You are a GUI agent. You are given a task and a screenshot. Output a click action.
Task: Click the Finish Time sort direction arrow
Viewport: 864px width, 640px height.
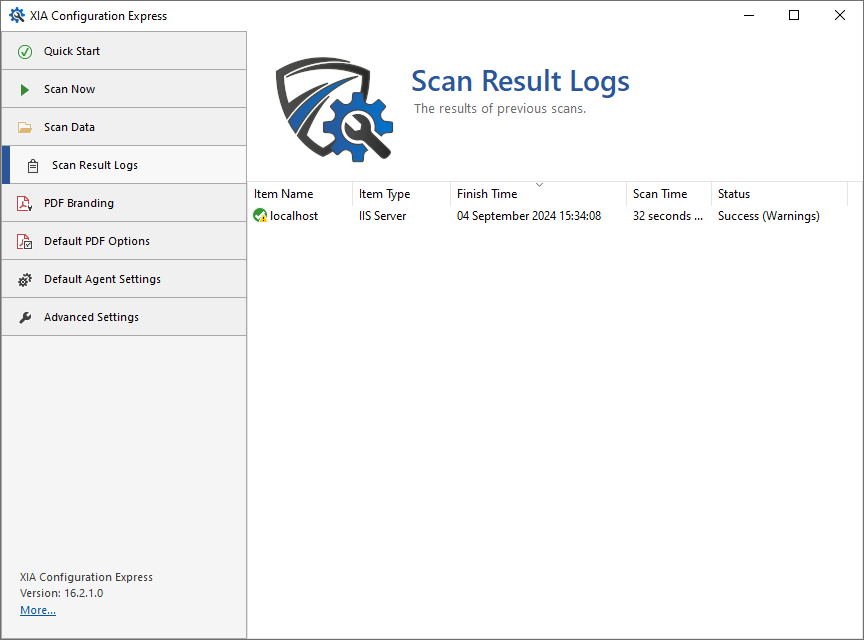[x=539, y=185]
